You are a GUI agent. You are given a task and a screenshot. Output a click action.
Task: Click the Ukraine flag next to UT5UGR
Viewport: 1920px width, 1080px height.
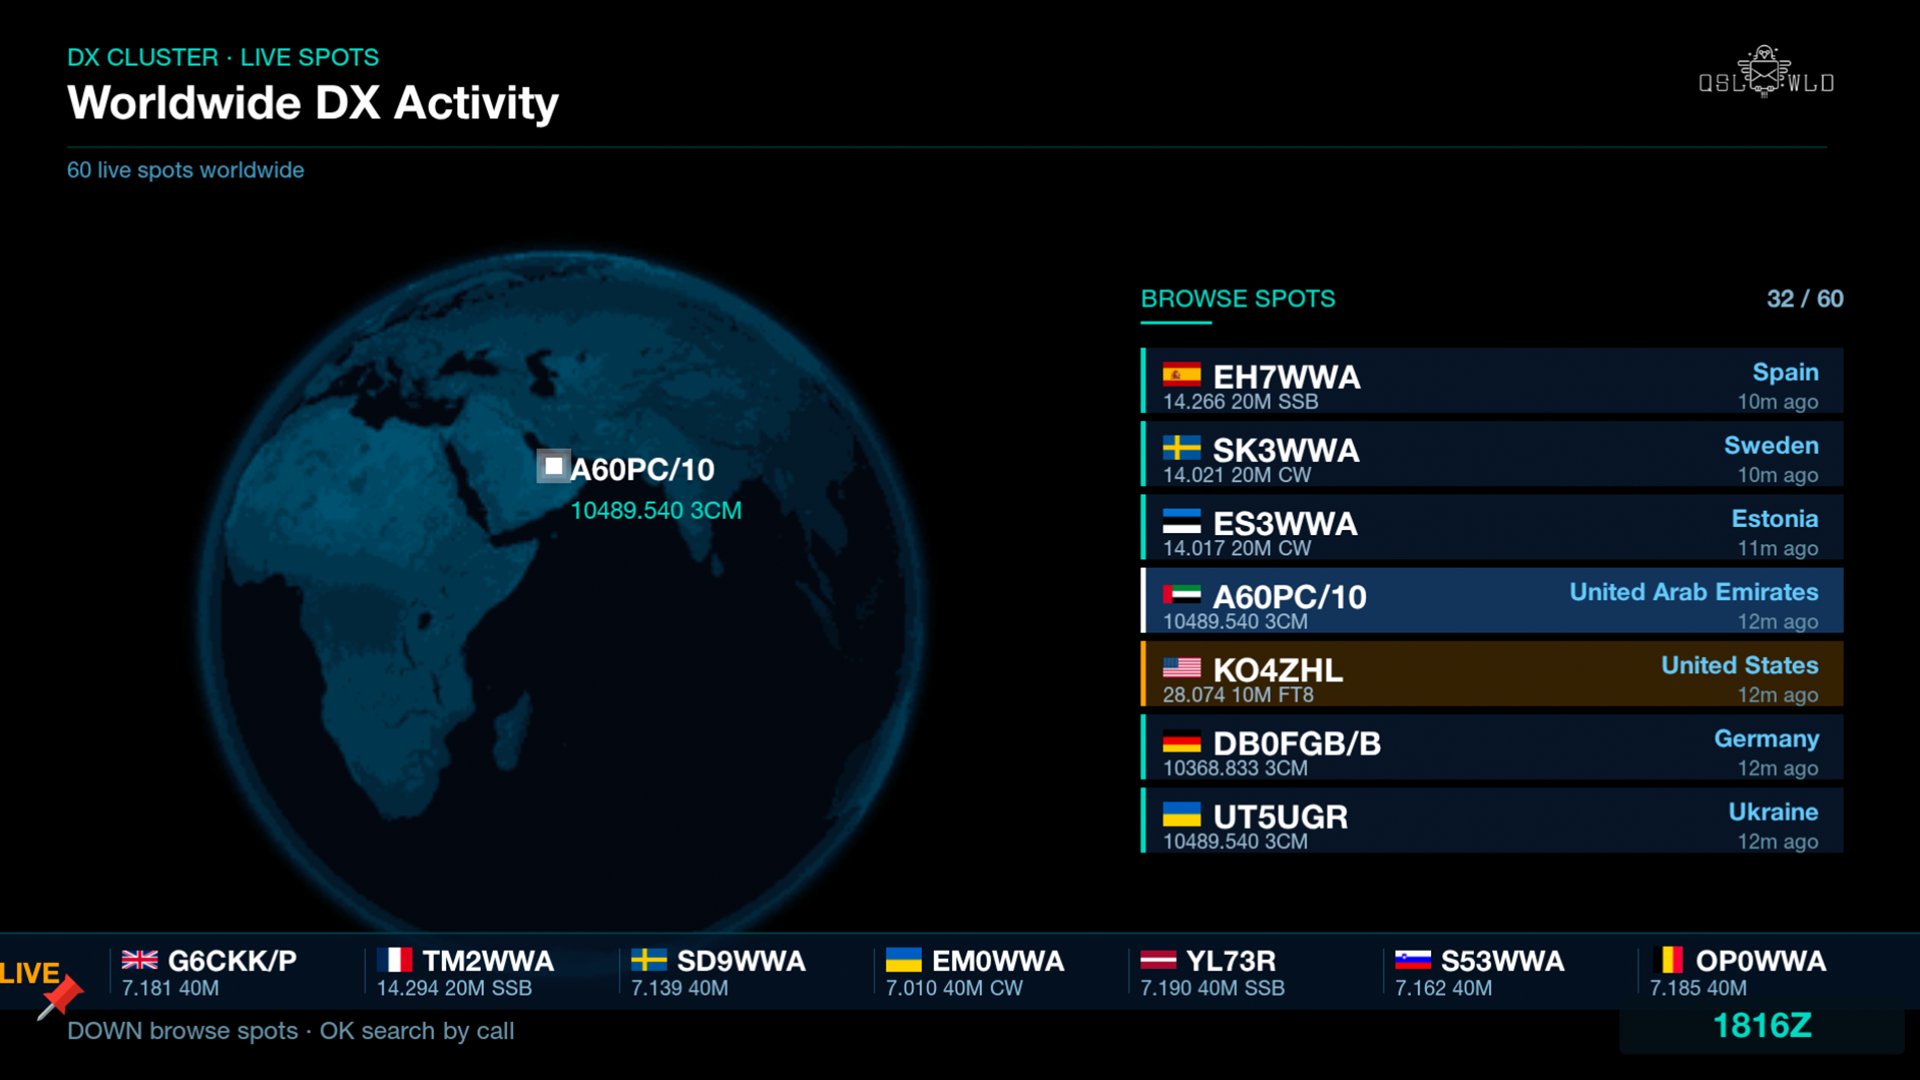click(x=1181, y=814)
